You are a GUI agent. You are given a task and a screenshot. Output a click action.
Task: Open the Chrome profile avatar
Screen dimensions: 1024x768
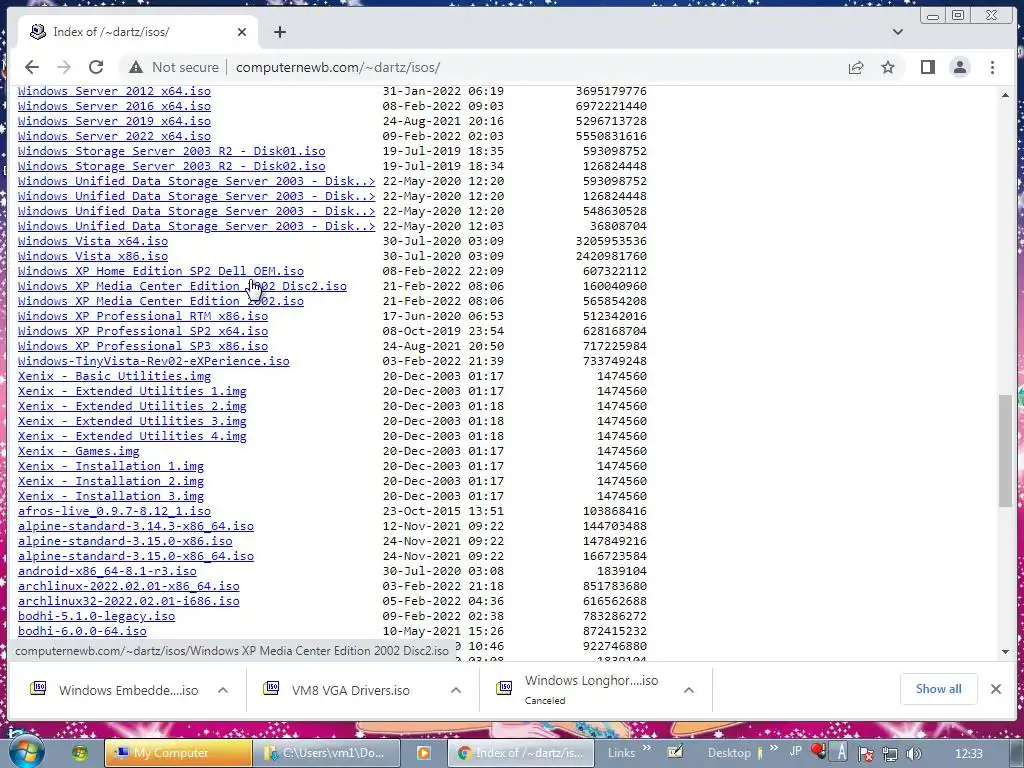(959, 67)
